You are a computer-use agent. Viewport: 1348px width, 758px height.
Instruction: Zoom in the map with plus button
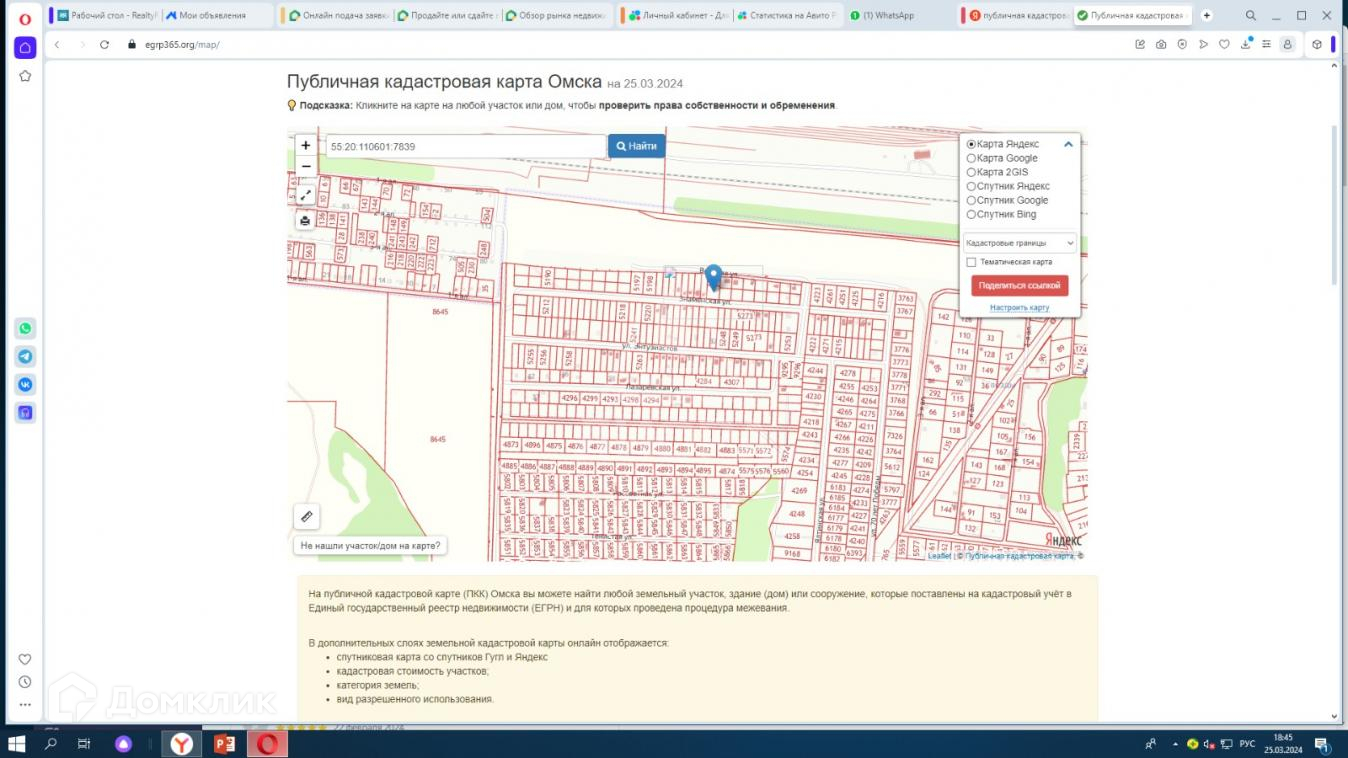(306, 146)
